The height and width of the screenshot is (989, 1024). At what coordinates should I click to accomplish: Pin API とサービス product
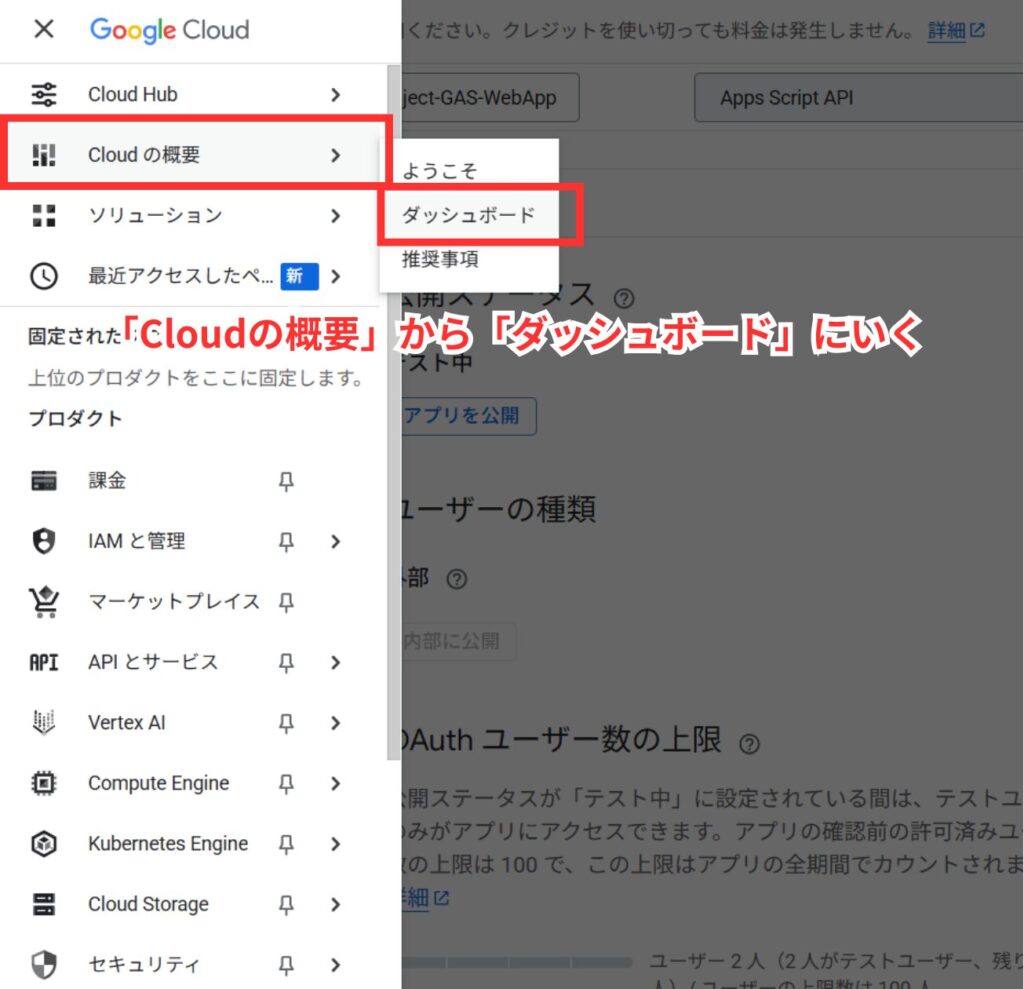coord(286,662)
